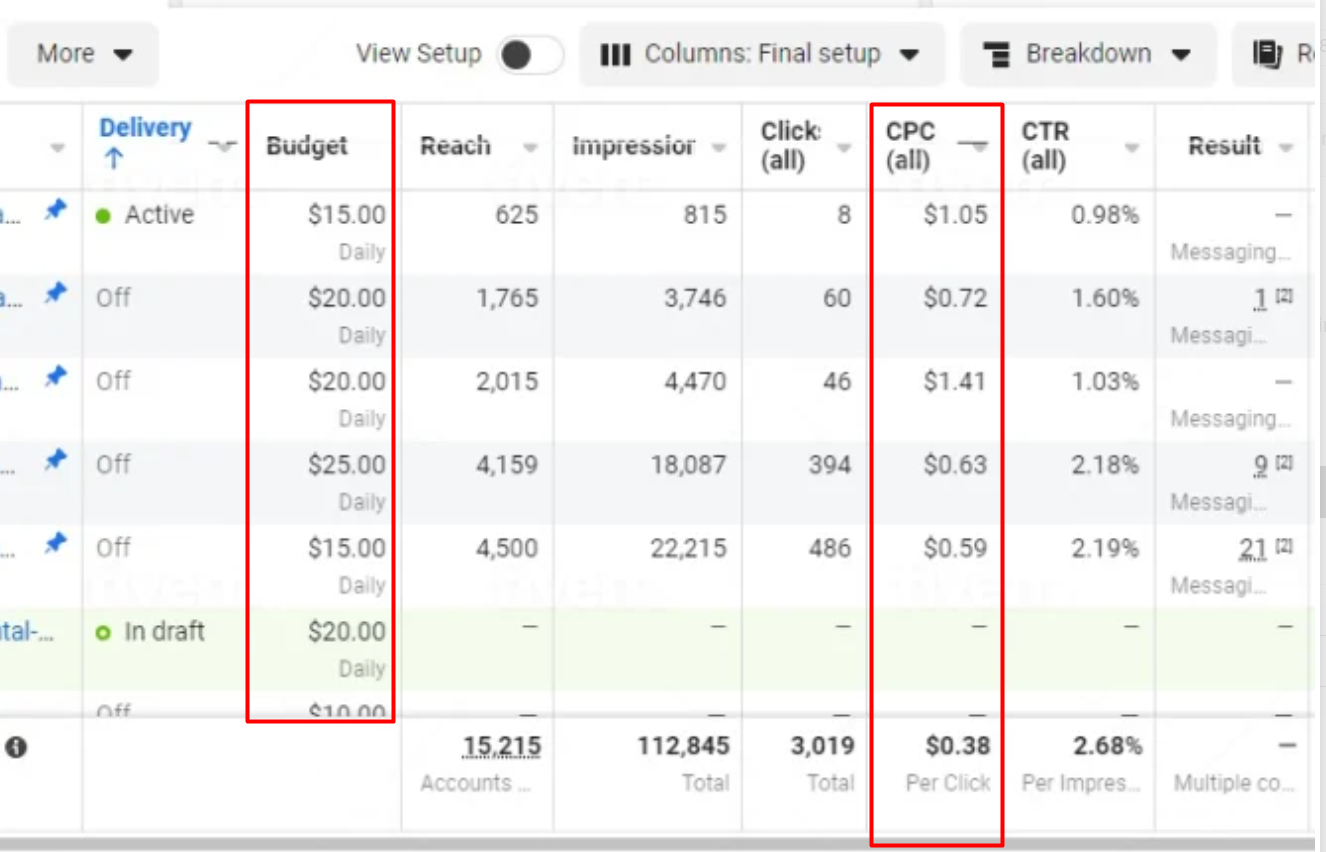1326x852 pixels.
Task: Click the blue sort arrow under Delivery
Action: pos(113,159)
